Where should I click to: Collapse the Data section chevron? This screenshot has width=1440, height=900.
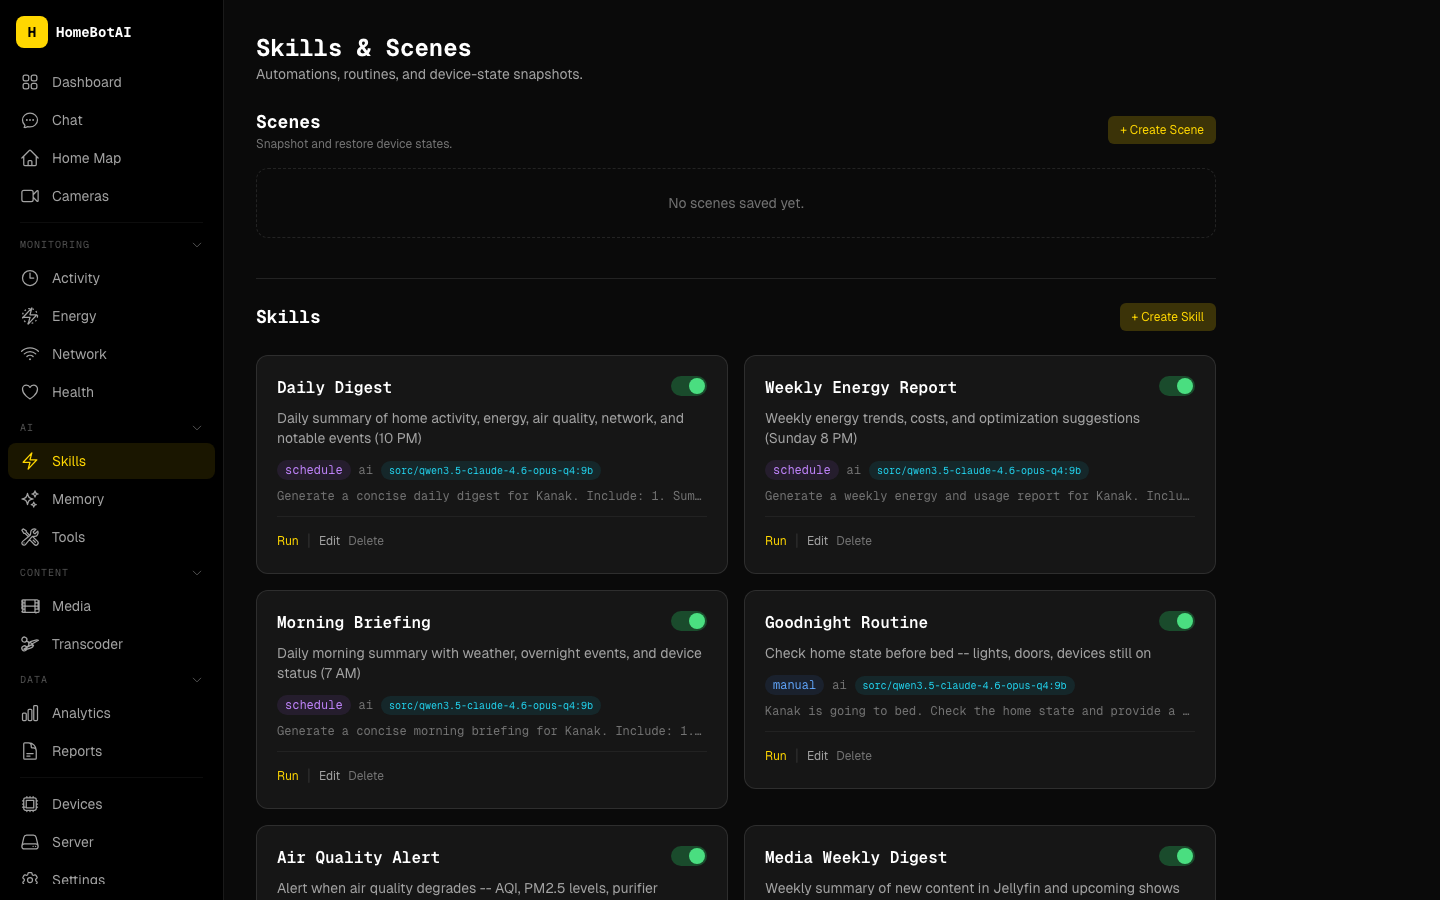click(x=196, y=680)
